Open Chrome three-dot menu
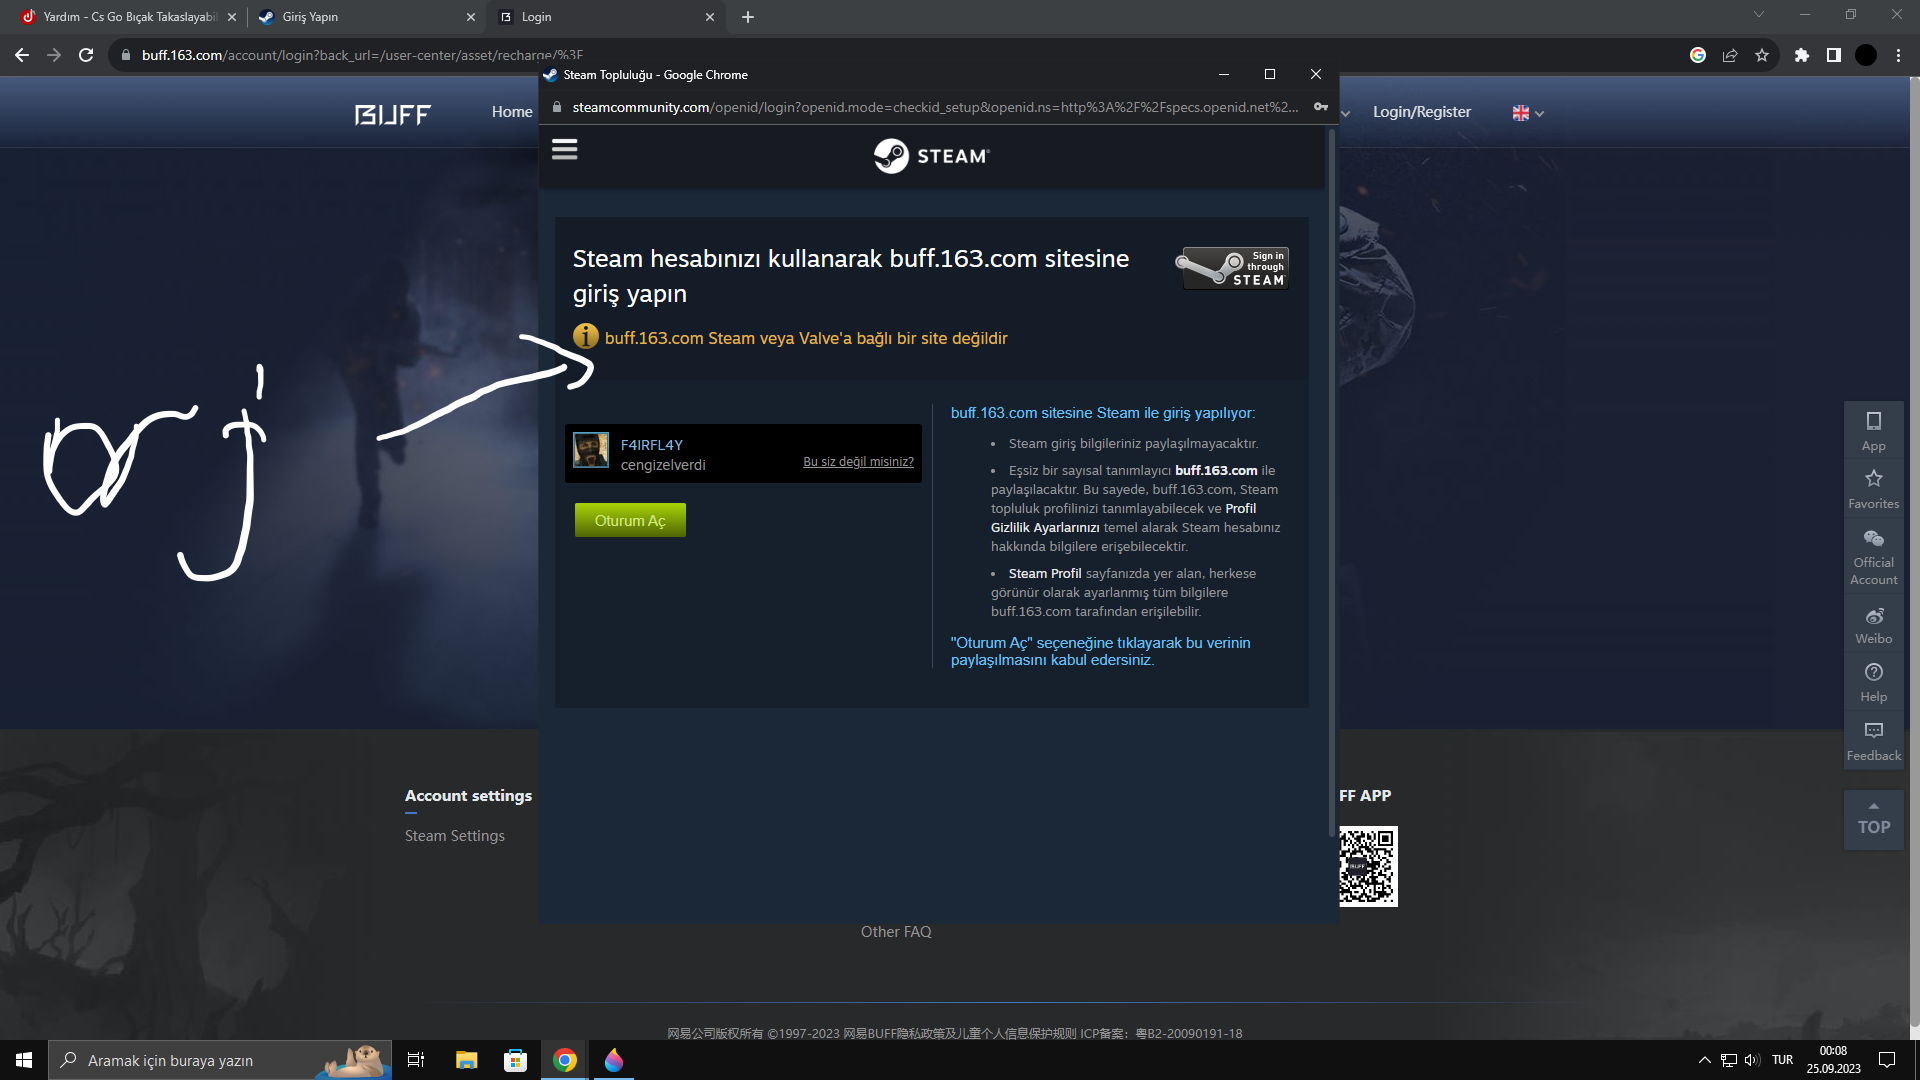This screenshot has height=1080, width=1920. [x=1898, y=55]
